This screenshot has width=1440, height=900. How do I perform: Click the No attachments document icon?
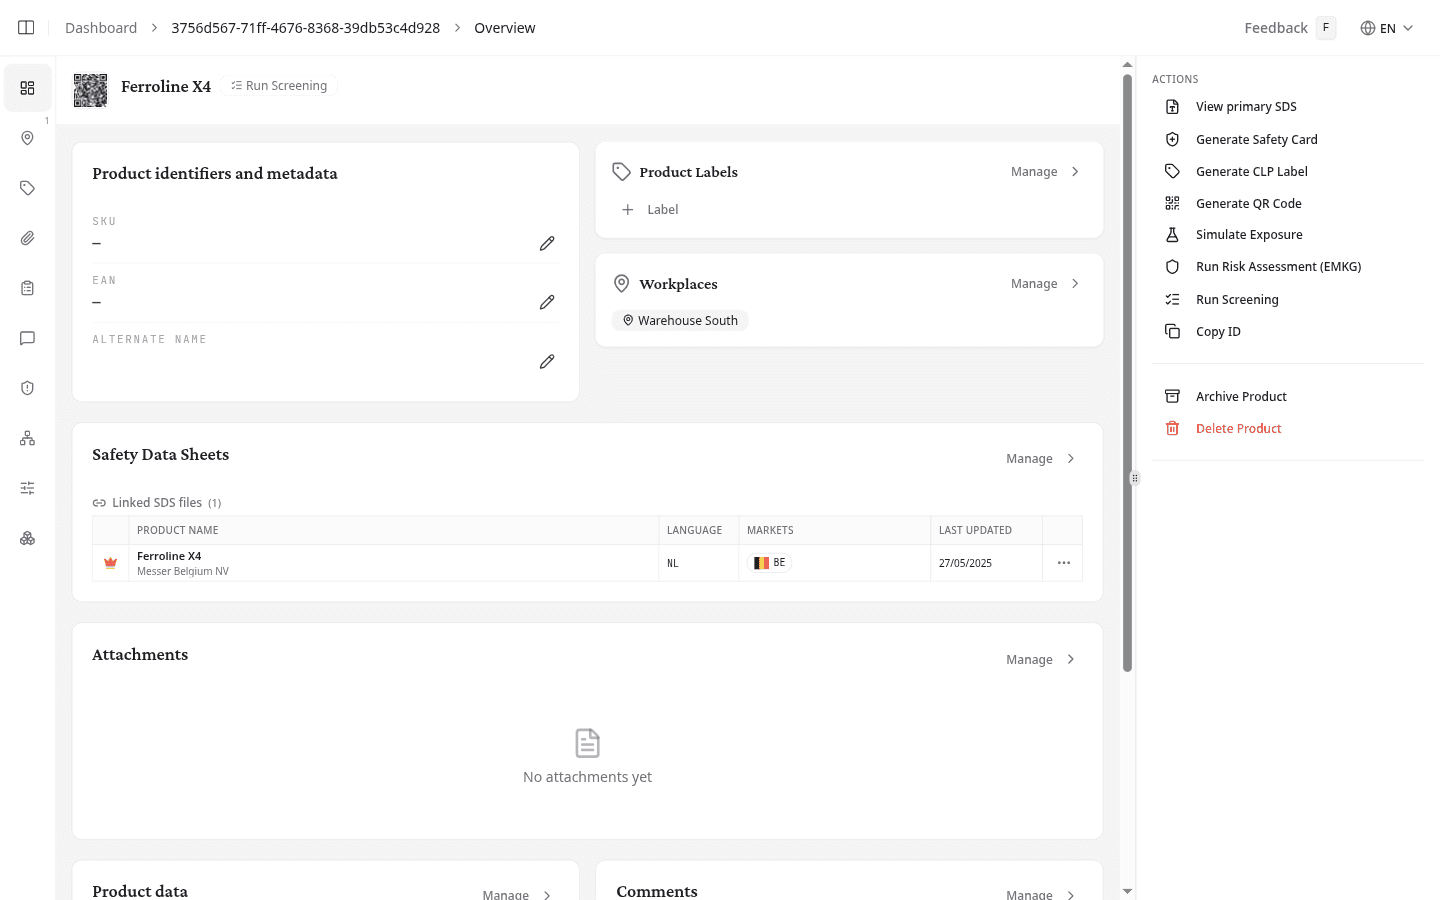point(587,743)
